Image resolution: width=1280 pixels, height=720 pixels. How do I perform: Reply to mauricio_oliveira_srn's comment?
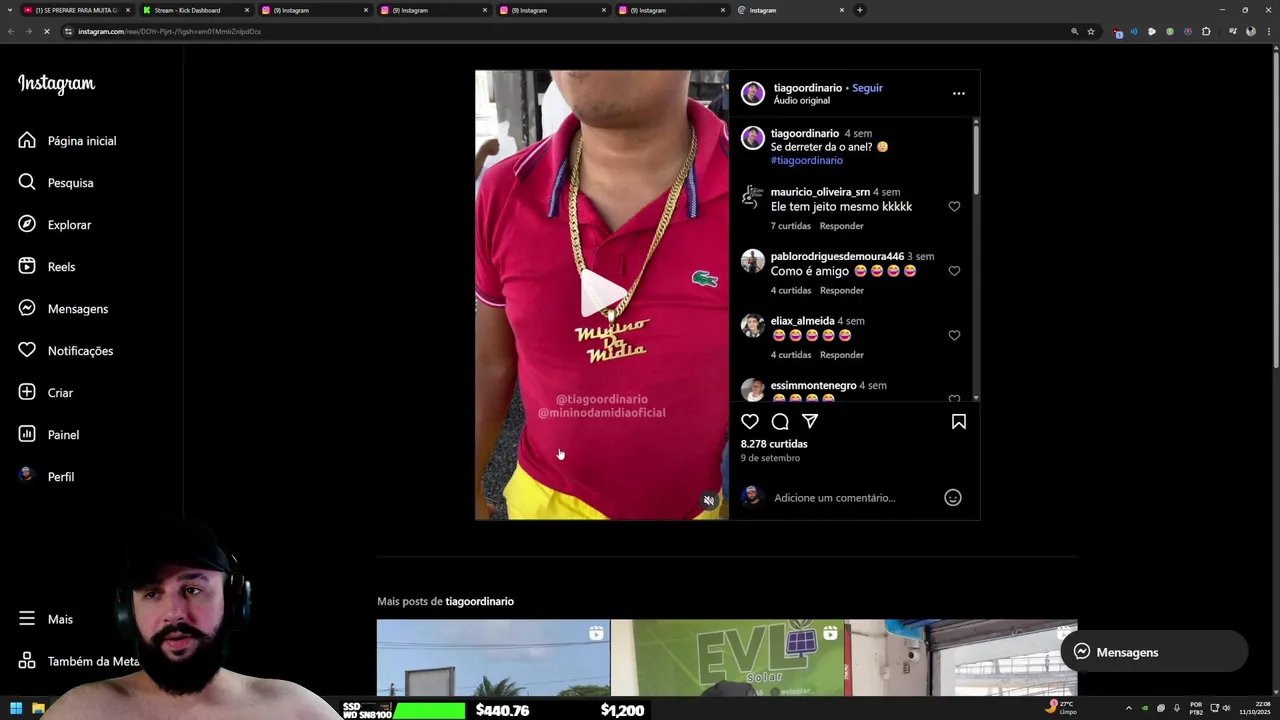coord(842,226)
